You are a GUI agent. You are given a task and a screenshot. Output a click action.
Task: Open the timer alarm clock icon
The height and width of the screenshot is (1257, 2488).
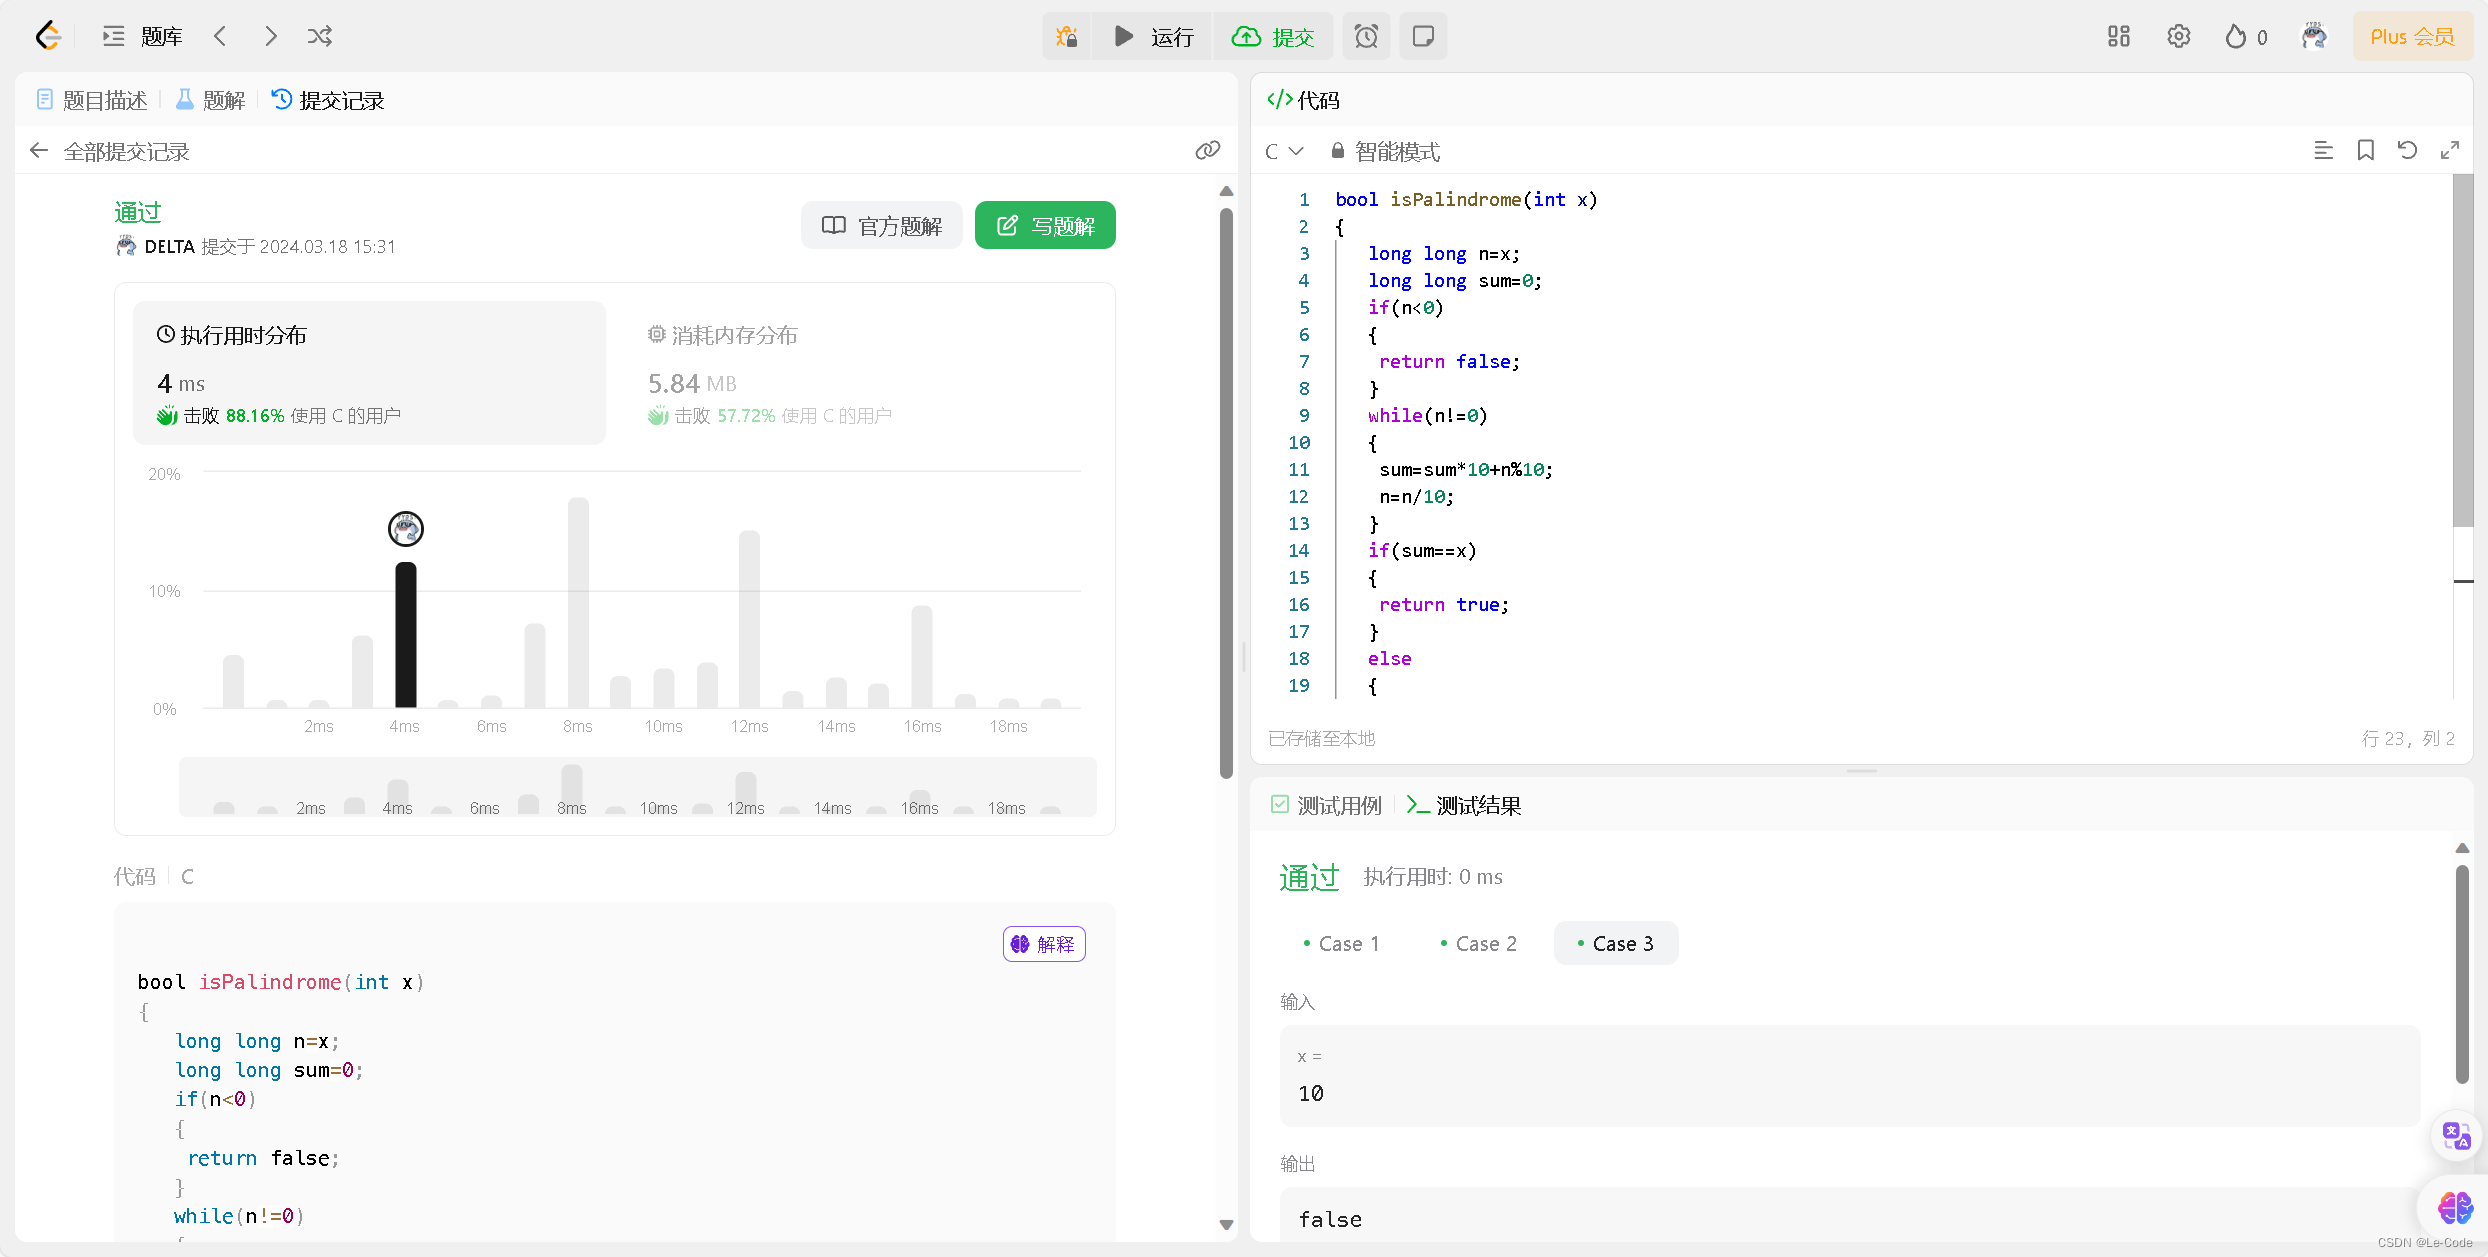point(1366,37)
